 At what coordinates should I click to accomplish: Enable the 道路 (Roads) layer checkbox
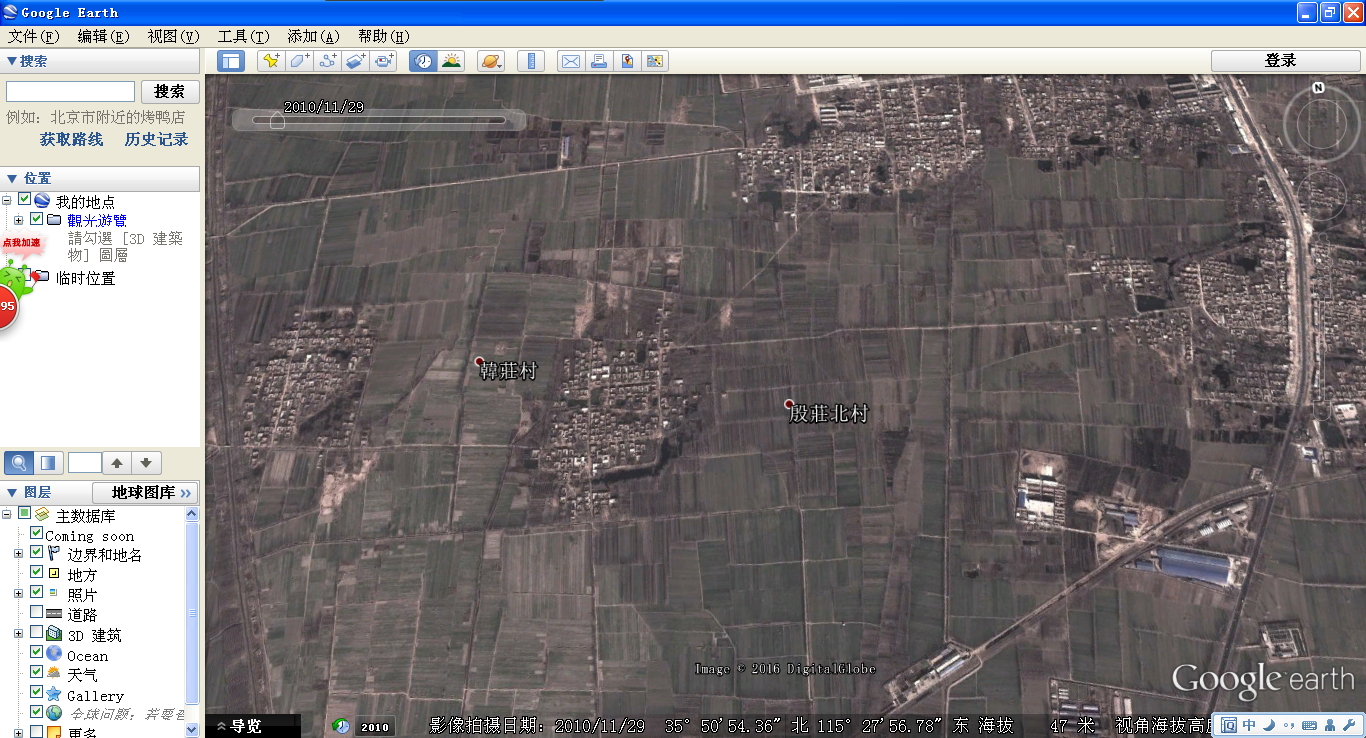pos(37,613)
